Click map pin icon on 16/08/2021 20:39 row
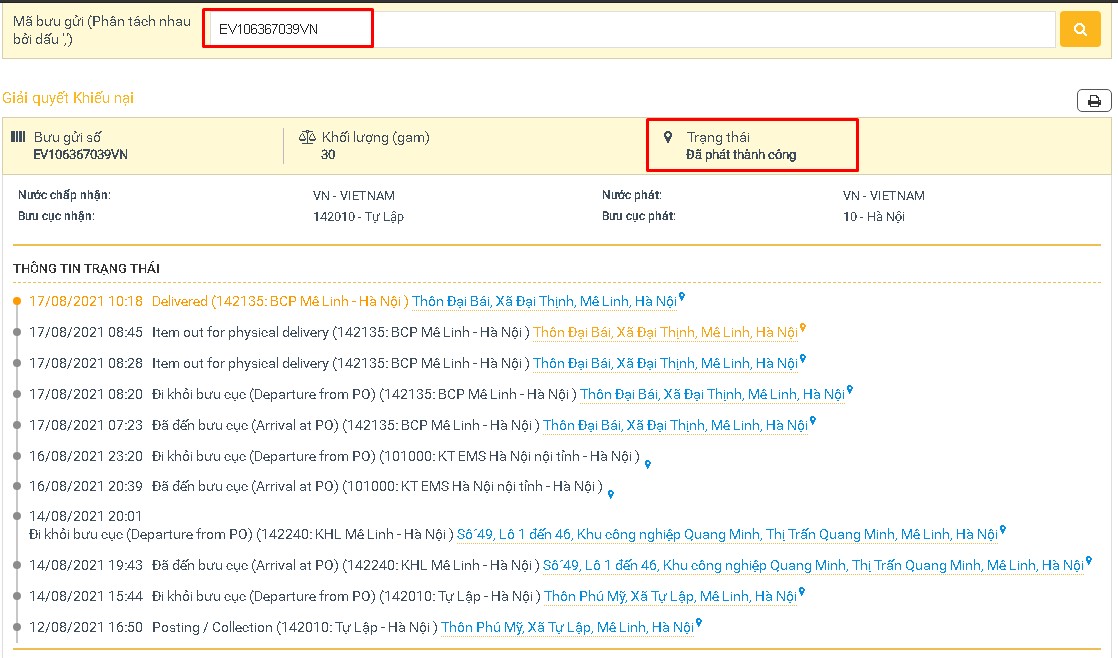Image resolution: width=1118 pixels, height=658 pixels. [610, 494]
